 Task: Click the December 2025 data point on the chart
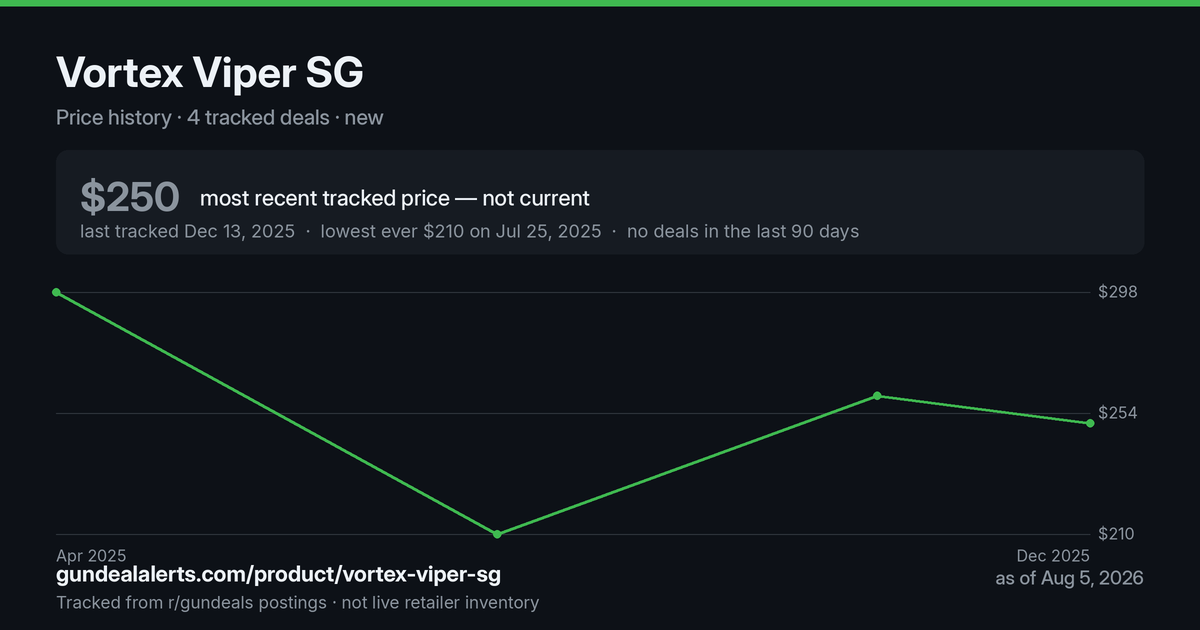pyautogui.click(x=1090, y=423)
